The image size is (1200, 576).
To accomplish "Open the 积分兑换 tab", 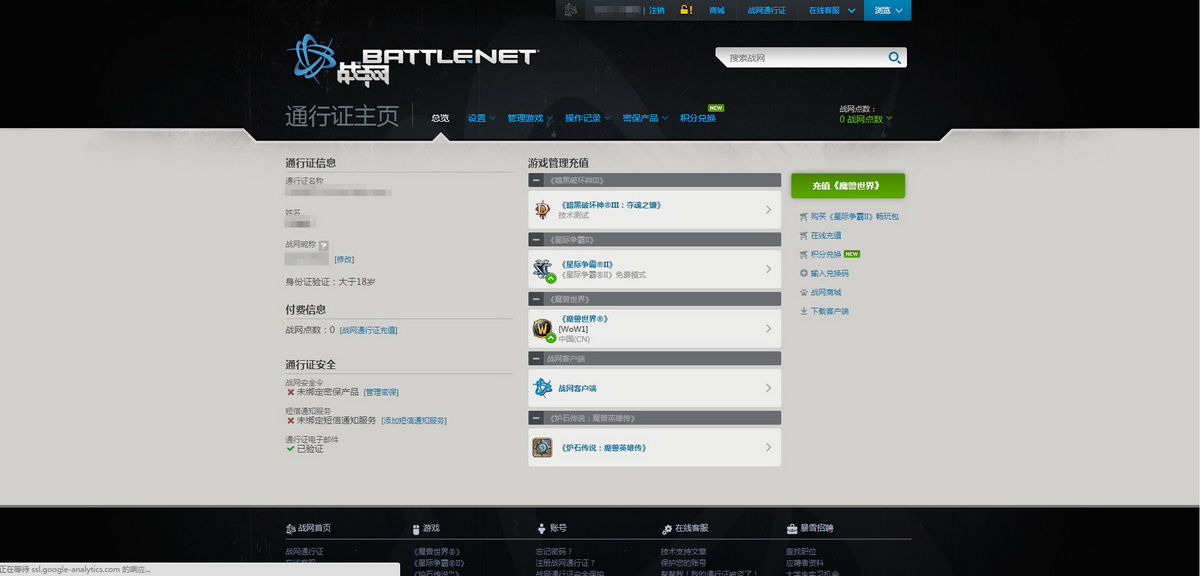I will pyautogui.click(x=698, y=118).
